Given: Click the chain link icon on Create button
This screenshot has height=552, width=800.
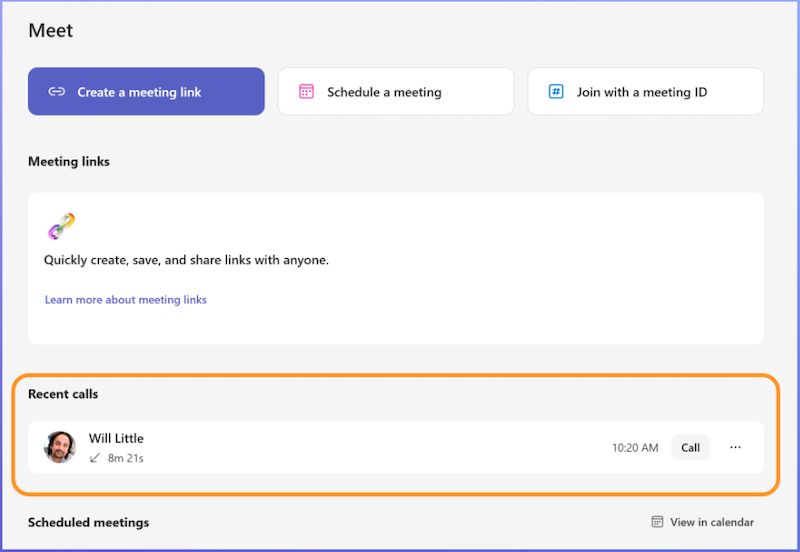Looking at the screenshot, I should tap(57, 92).
